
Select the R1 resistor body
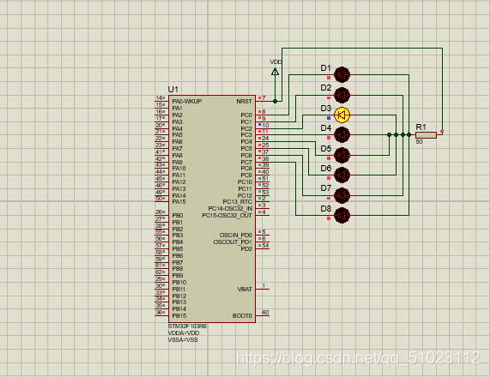[x=426, y=135]
